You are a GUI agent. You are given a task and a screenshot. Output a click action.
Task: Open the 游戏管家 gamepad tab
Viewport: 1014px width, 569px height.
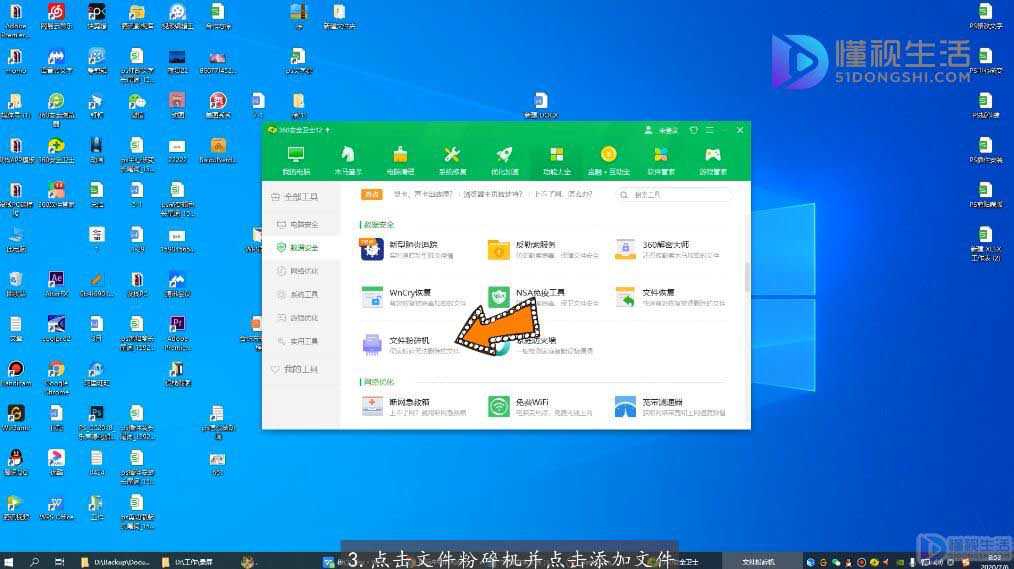[x=713, y=160]
